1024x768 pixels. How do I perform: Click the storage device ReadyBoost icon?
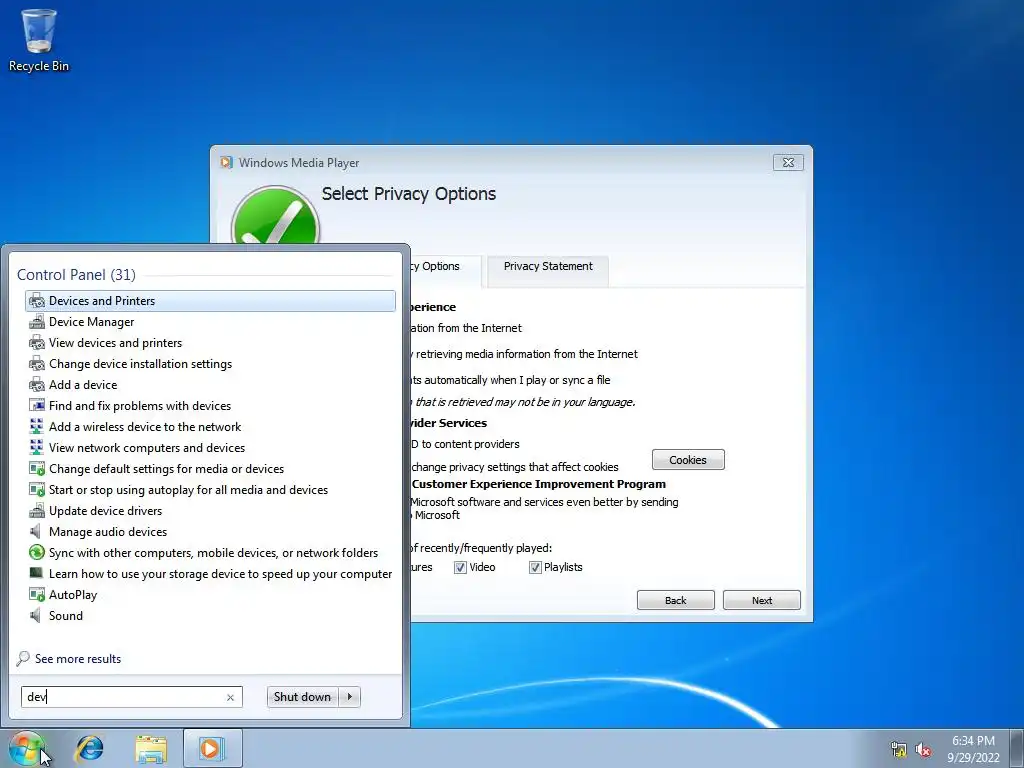tap(37, 573)
